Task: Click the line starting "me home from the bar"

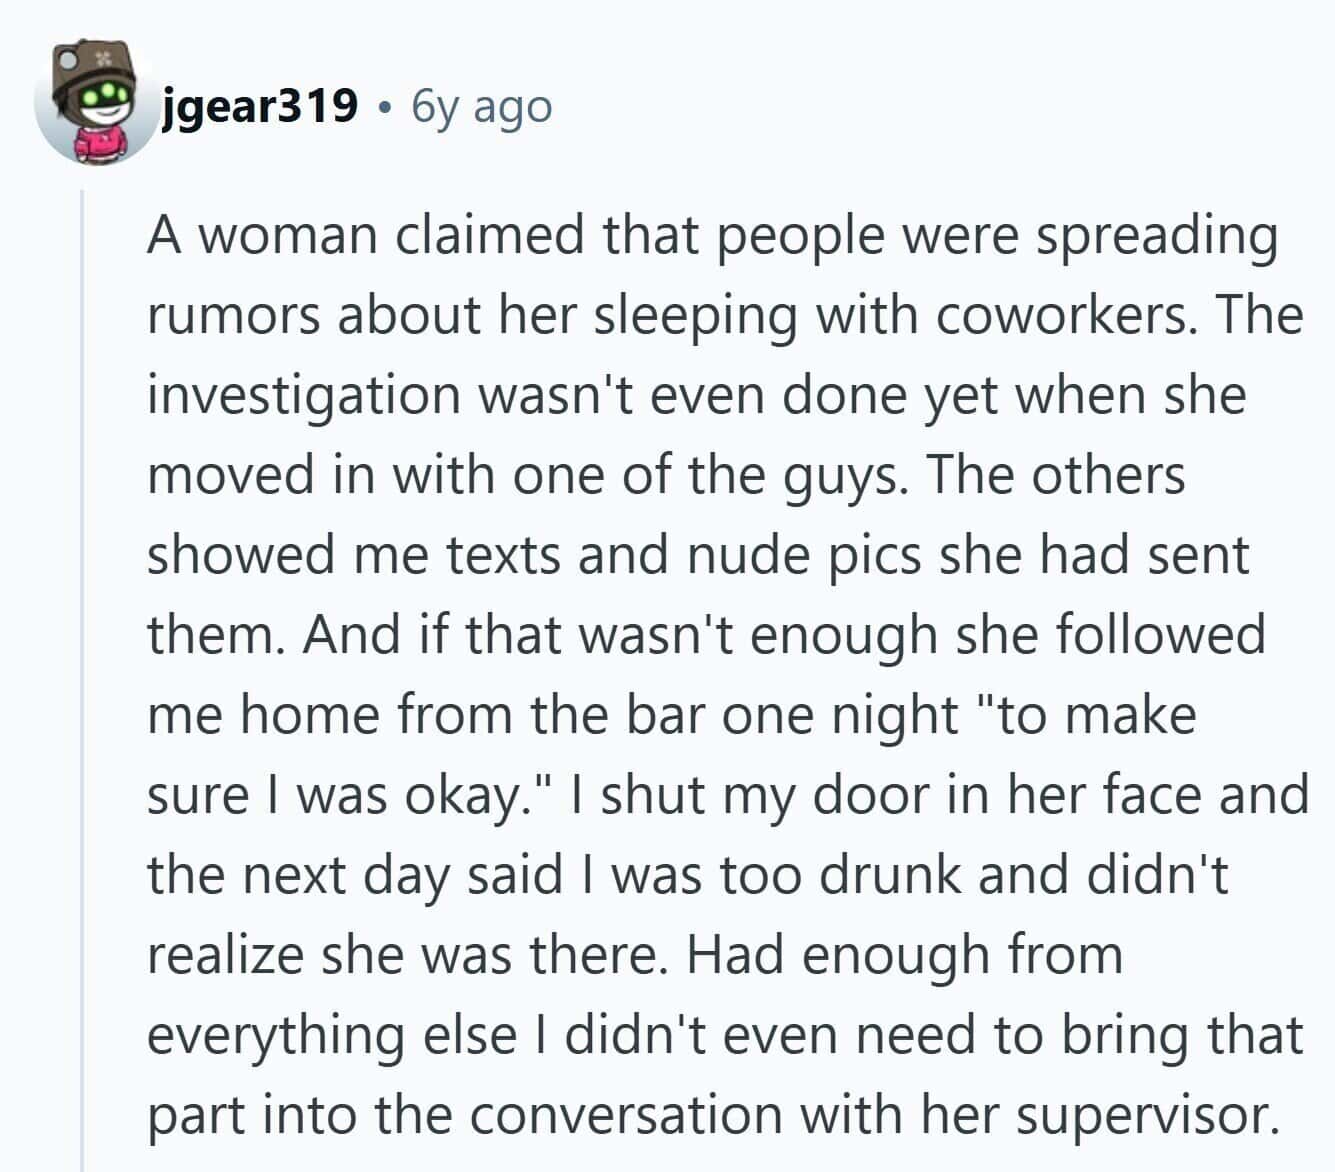Action: pos(672,716)
